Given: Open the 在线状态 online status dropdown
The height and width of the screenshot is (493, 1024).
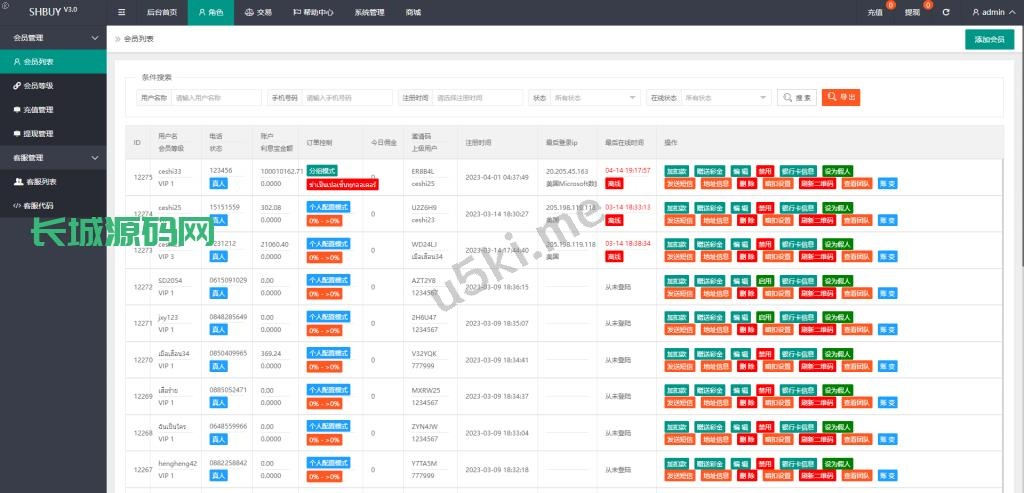Looking at the screenshot, I should pos(725,98).
